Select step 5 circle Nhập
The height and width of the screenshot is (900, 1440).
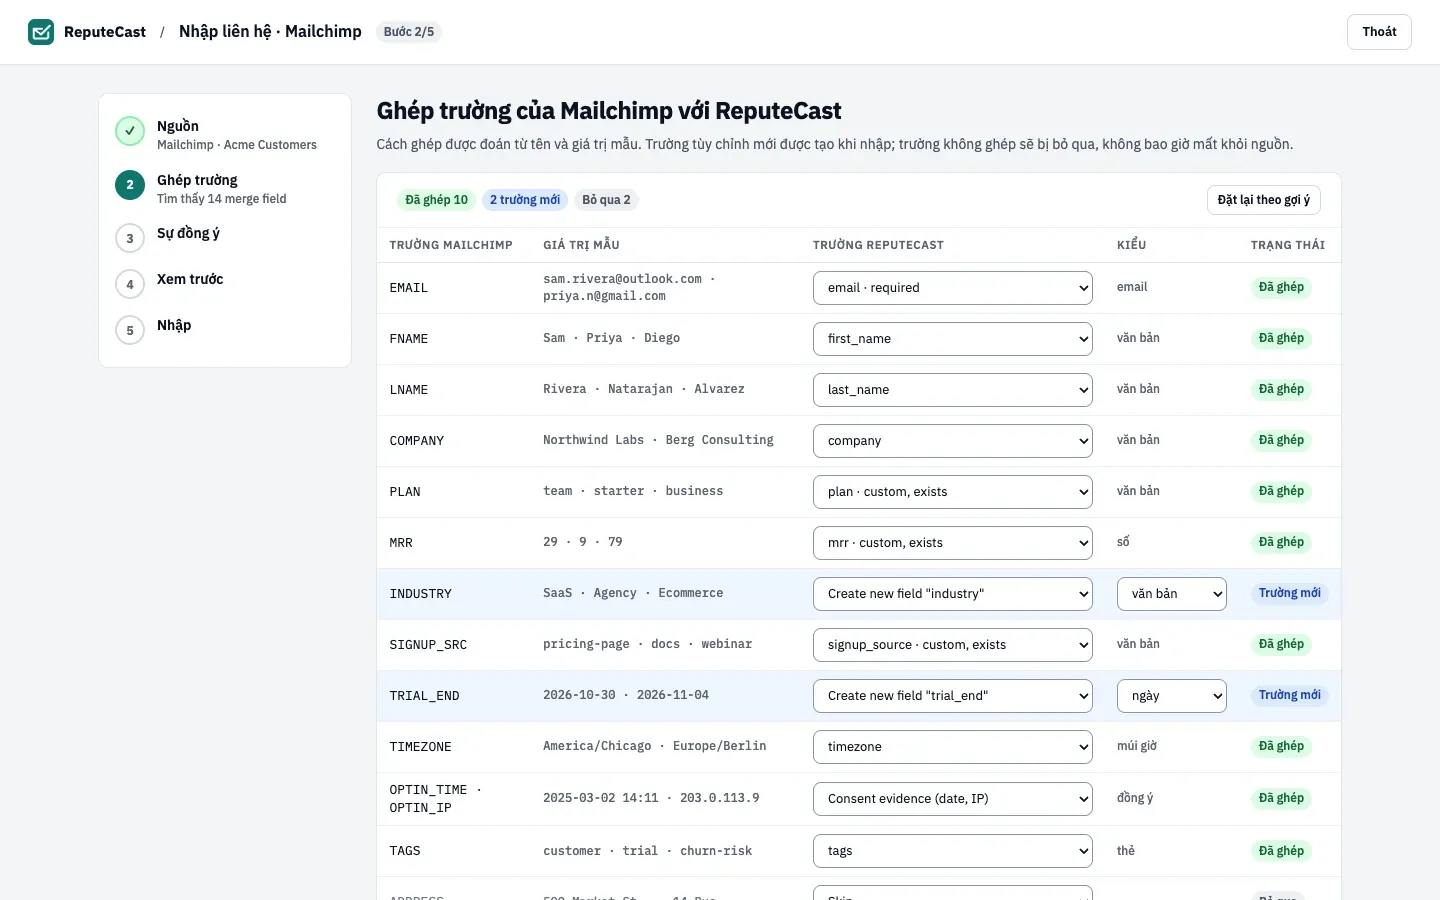click(130, 330)
